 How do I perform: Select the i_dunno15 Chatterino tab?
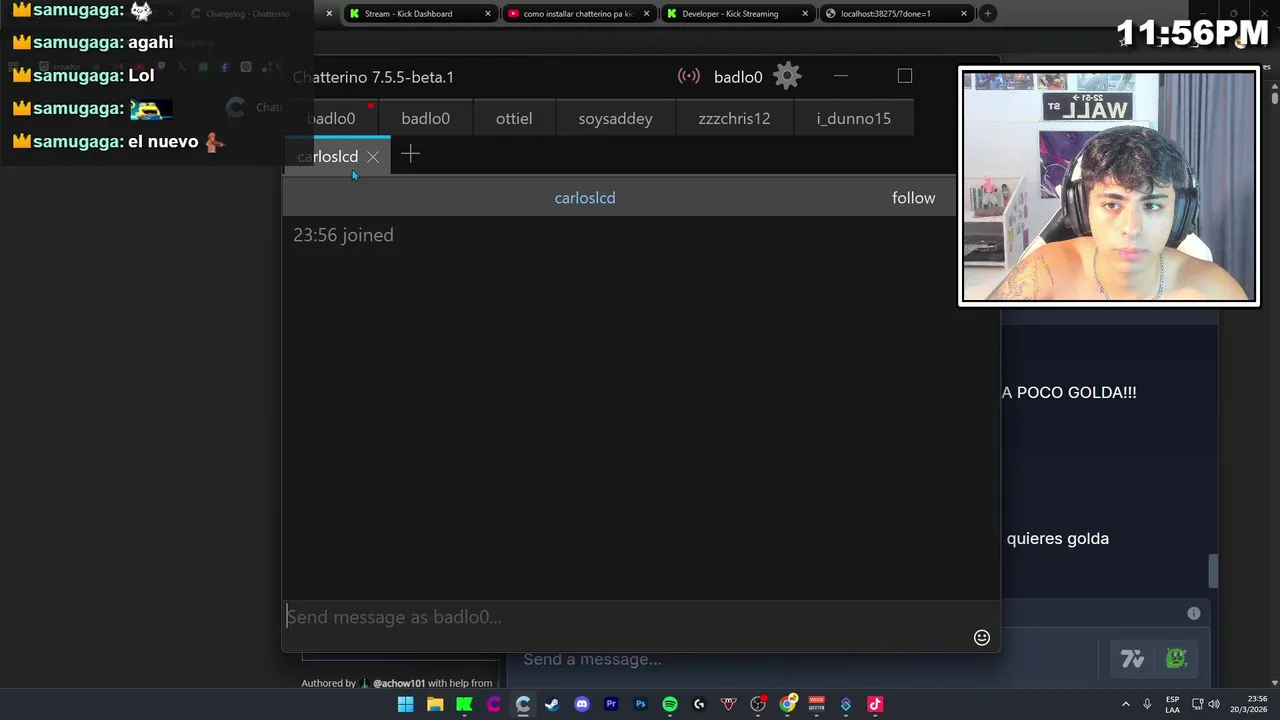[853, 118]
